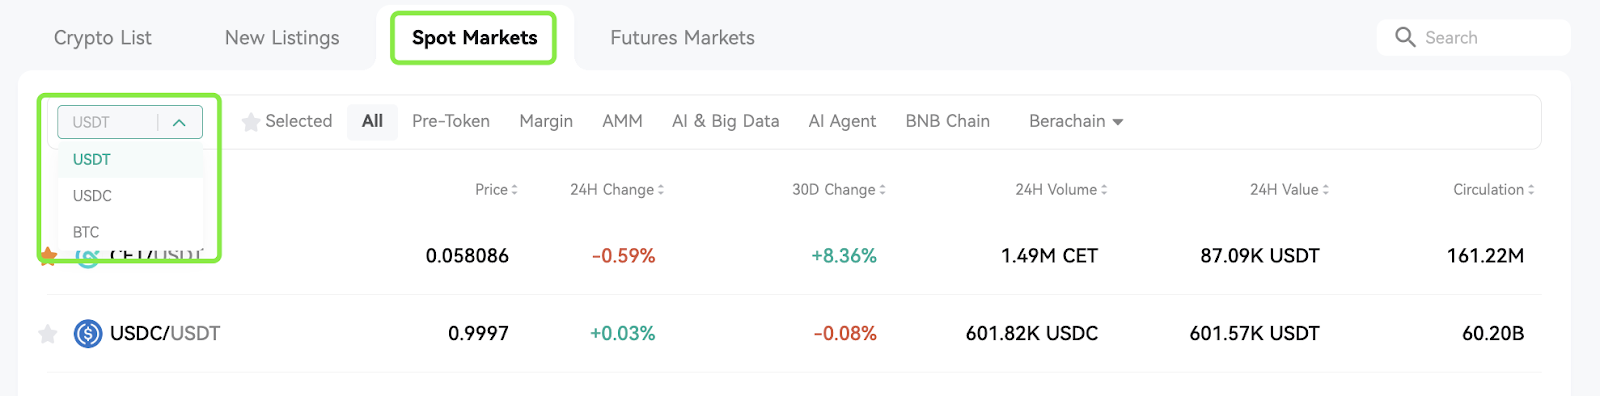The height and width of the screenshot is (396, 1600).
Task: Click the USDC coin logo icon
Action: [88, 333]
